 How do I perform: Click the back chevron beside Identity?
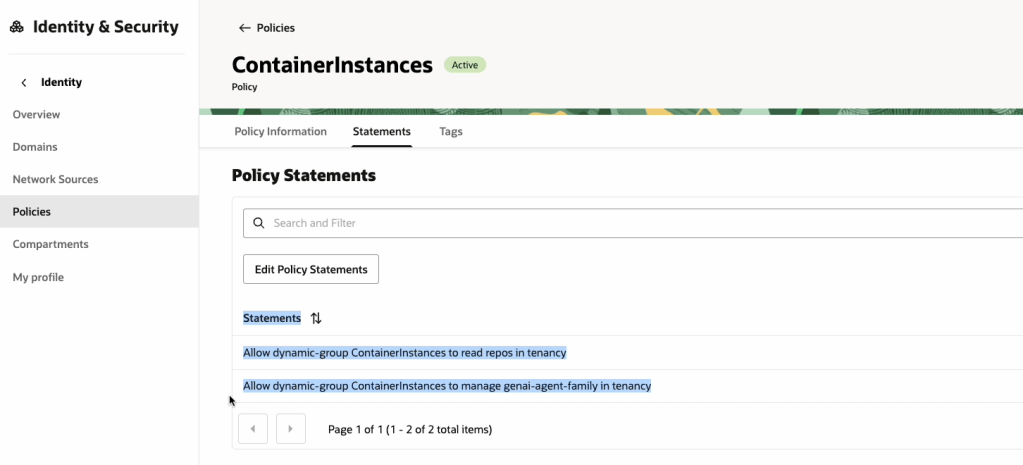24,83
